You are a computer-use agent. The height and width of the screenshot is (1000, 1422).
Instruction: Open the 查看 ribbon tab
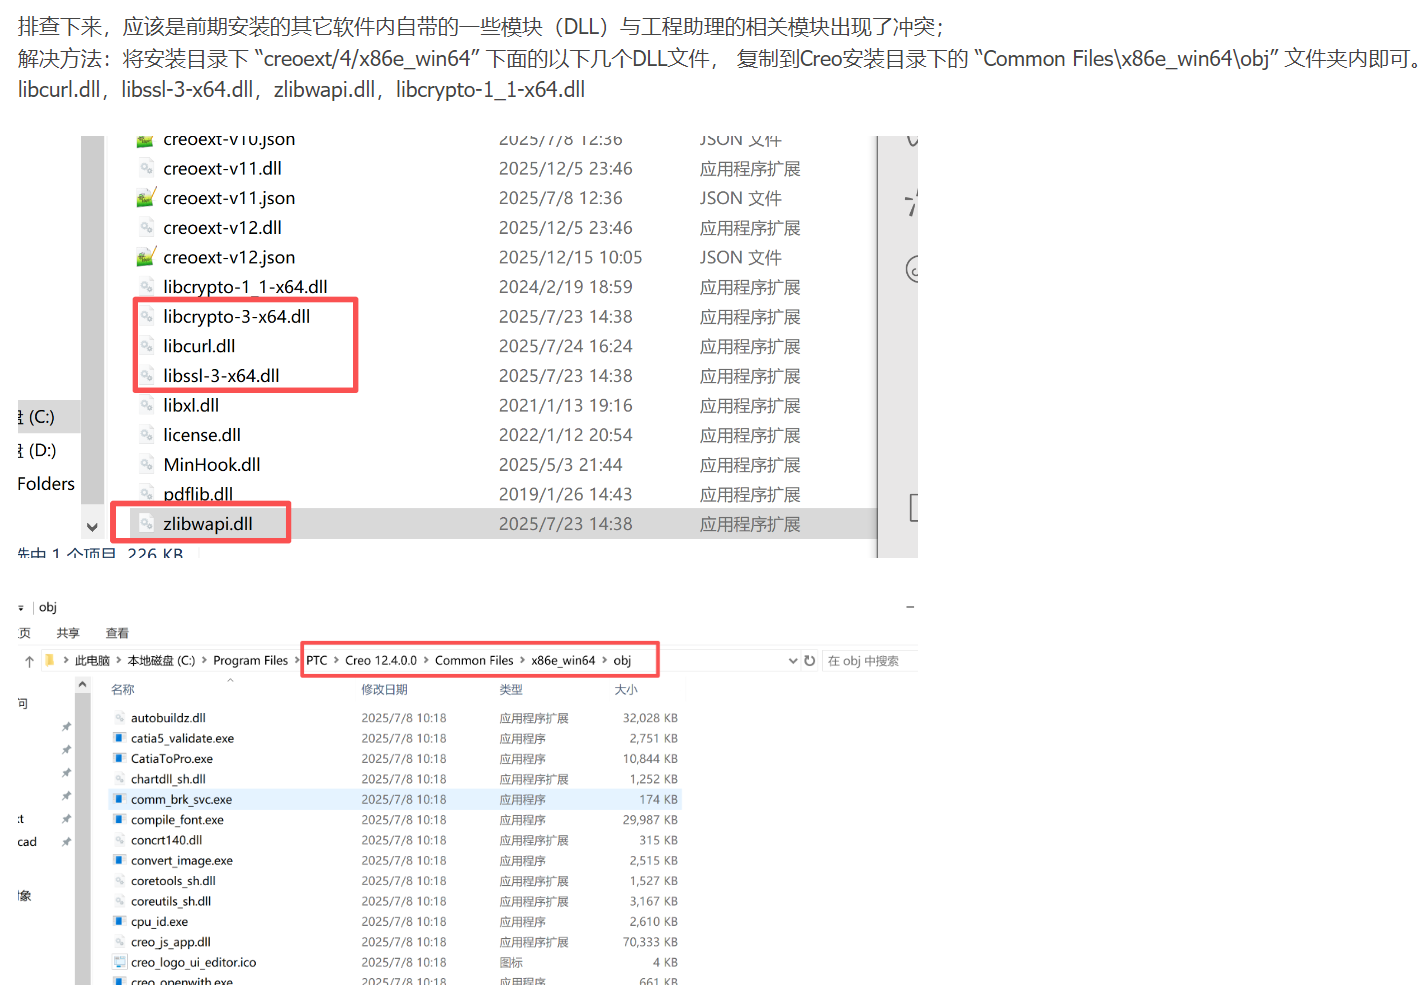(x=117, y=634)
